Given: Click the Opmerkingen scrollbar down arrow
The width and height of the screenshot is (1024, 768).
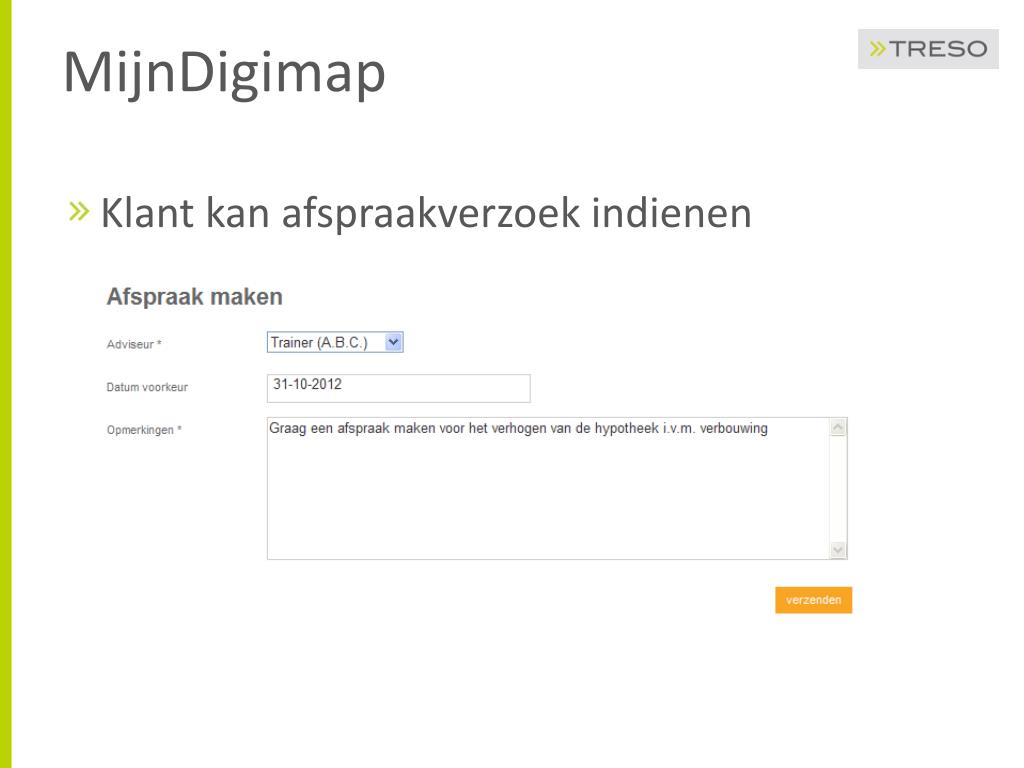Looking at the screenshot, I should coord(838,550).
